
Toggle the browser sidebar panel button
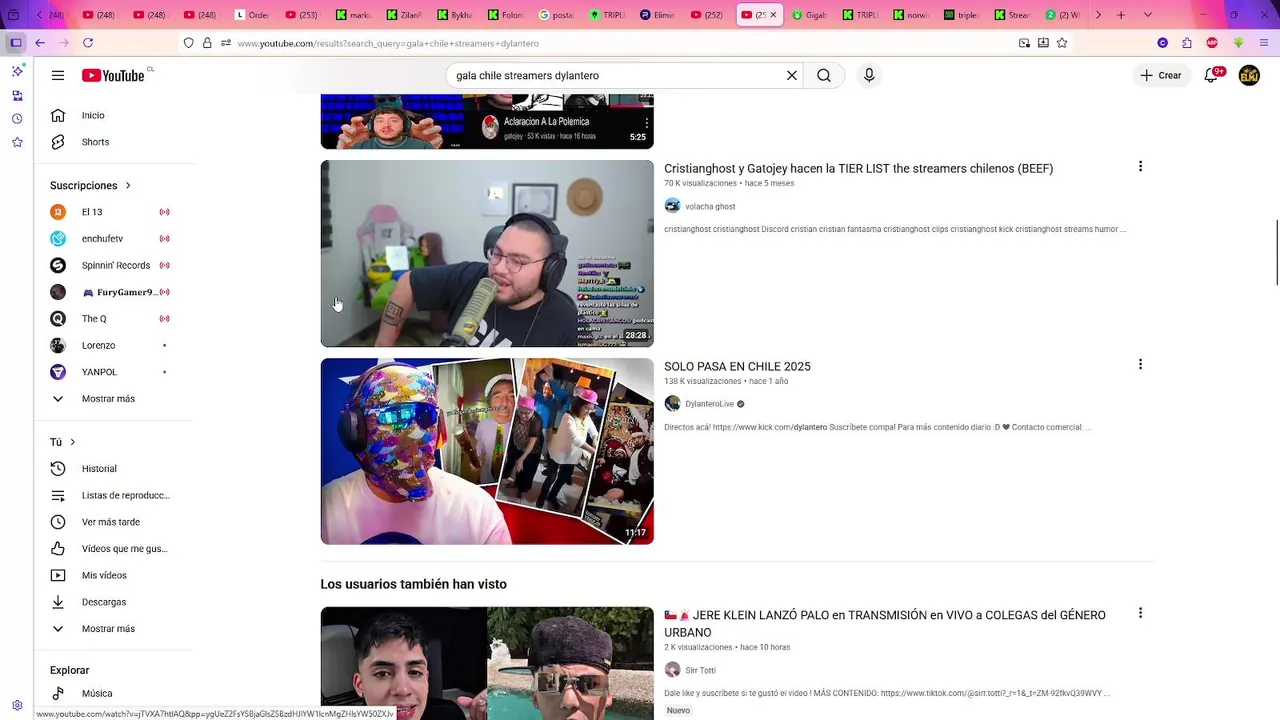(x=16, y=43)
